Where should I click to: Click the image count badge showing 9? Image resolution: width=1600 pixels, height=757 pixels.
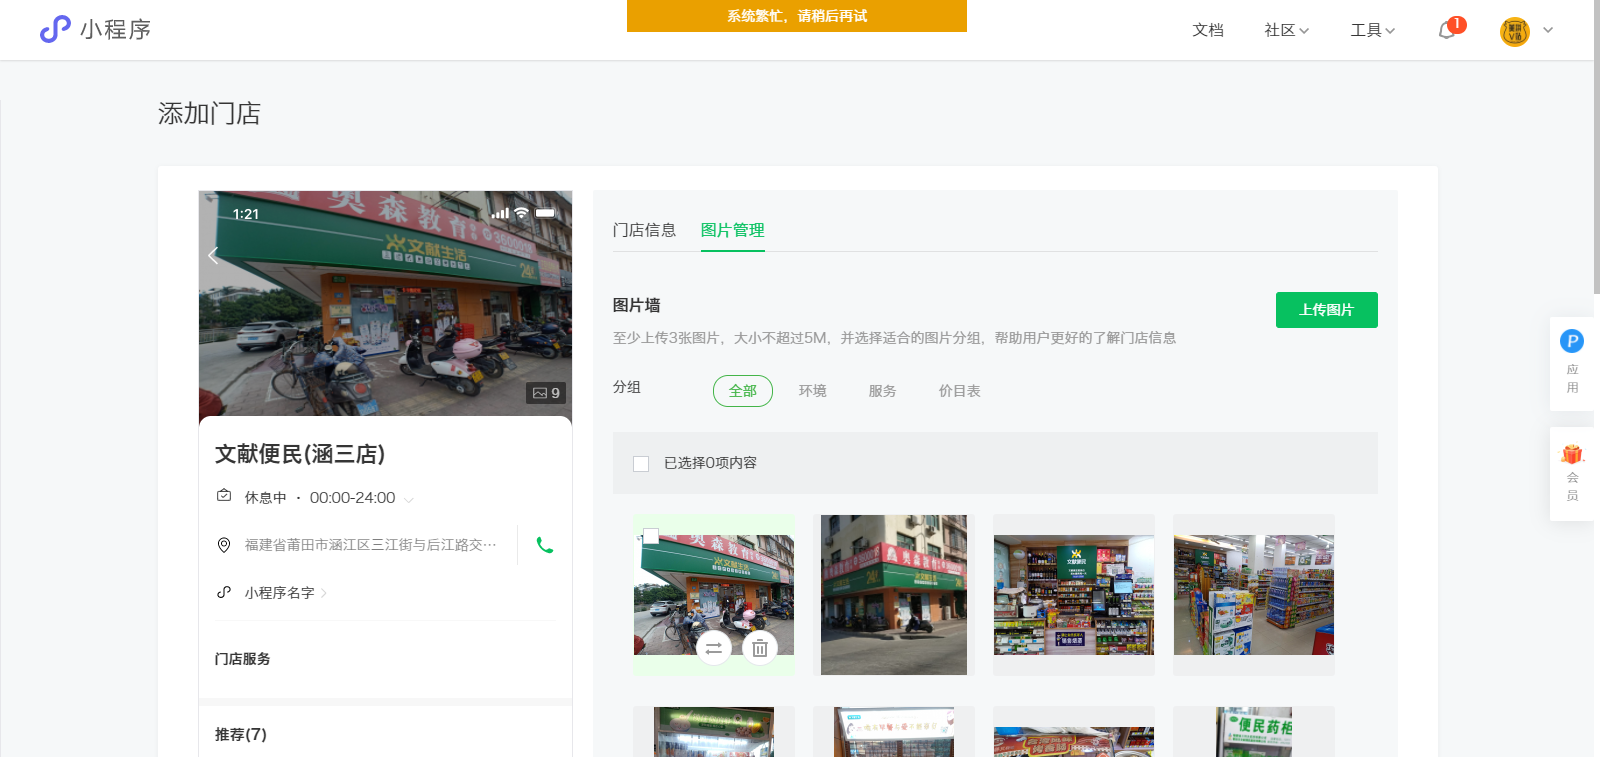[547, 393]
